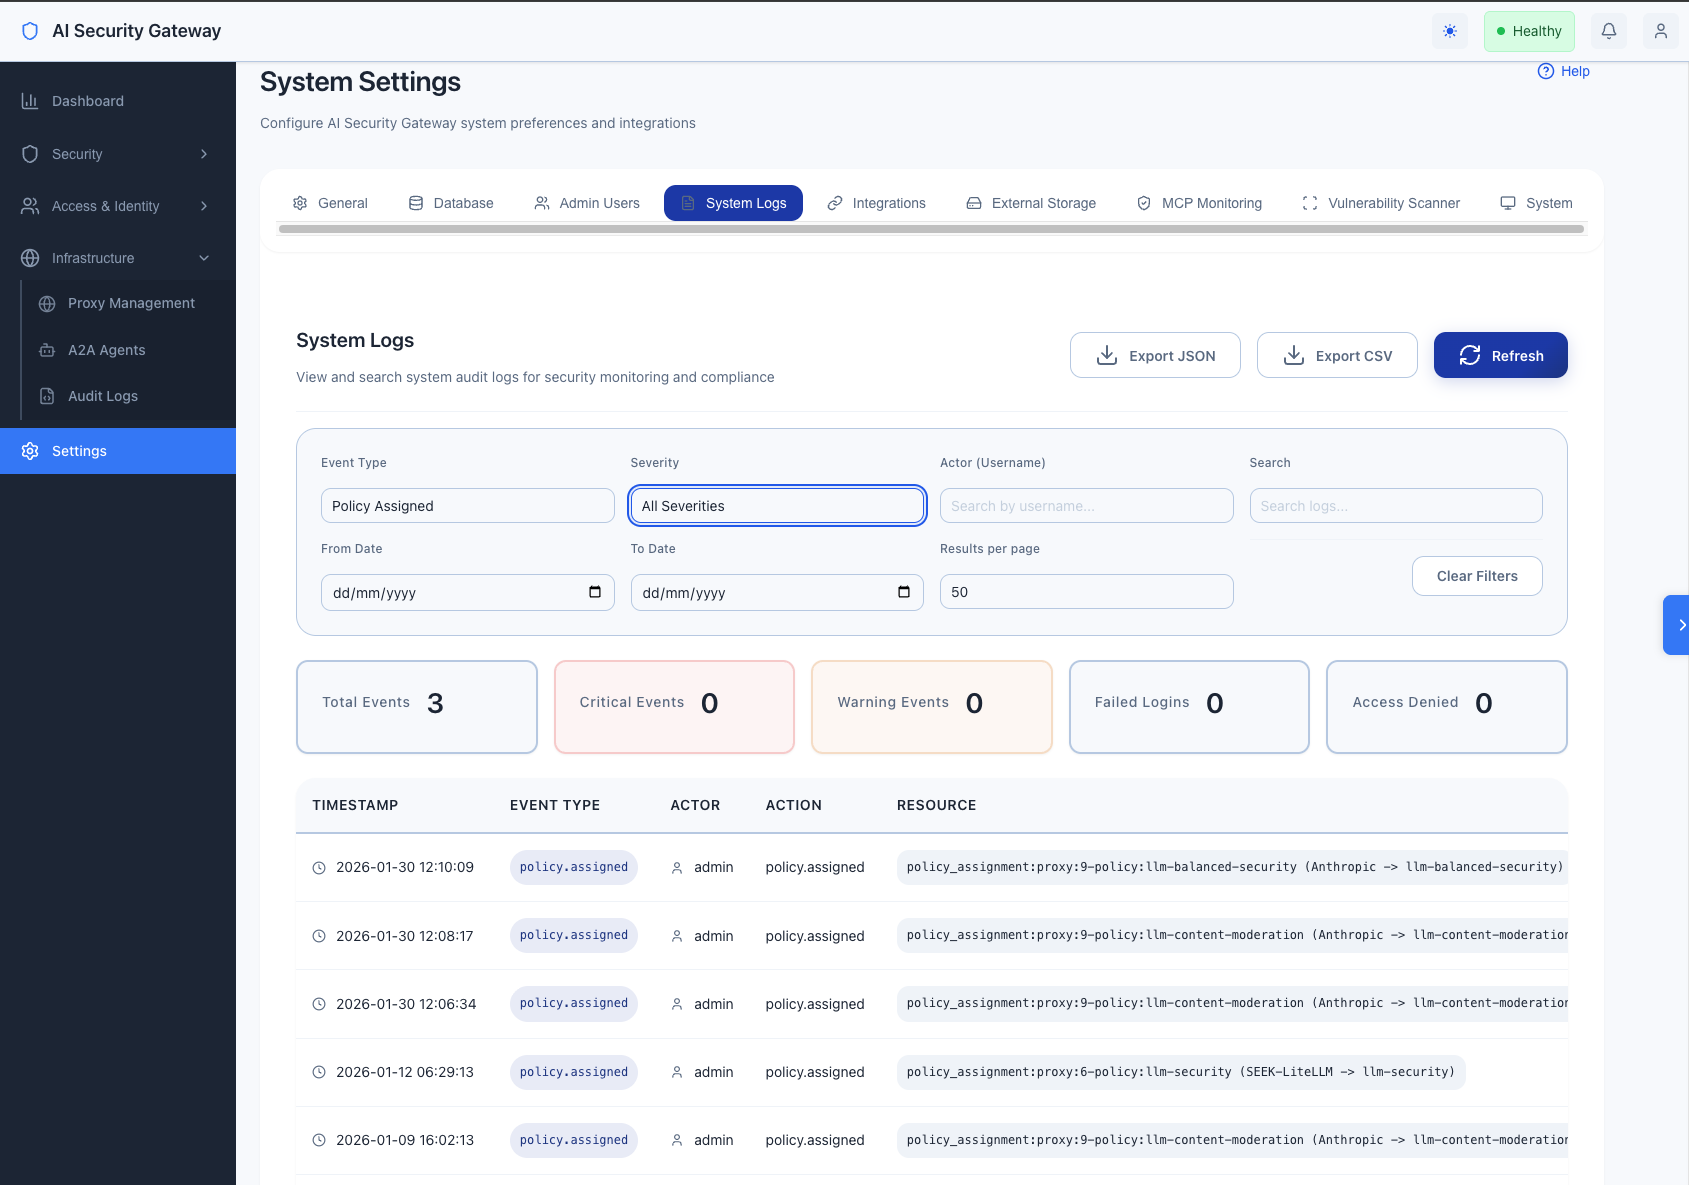Viewport: 1689px width, 1185px height.
Task: Click the Export JSON button
Action: 1155,355
